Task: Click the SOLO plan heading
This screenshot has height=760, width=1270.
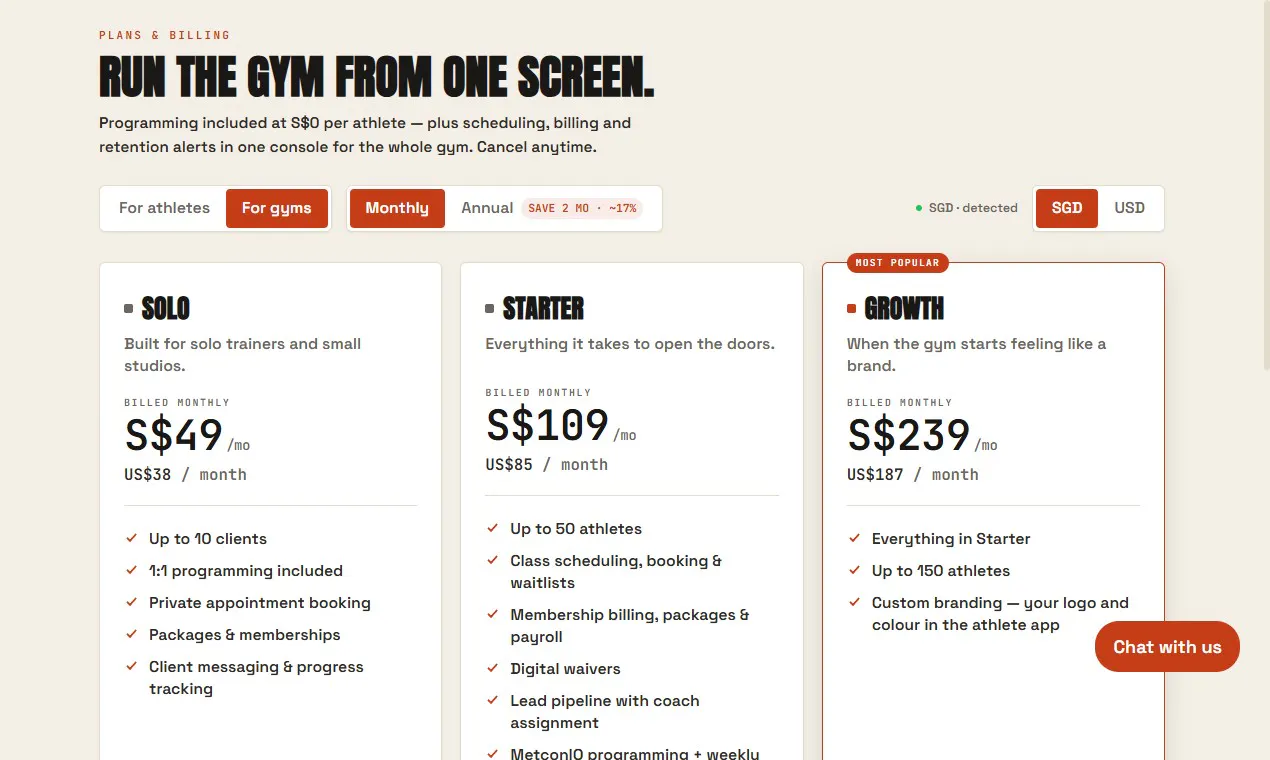Action: click(166, 308)
